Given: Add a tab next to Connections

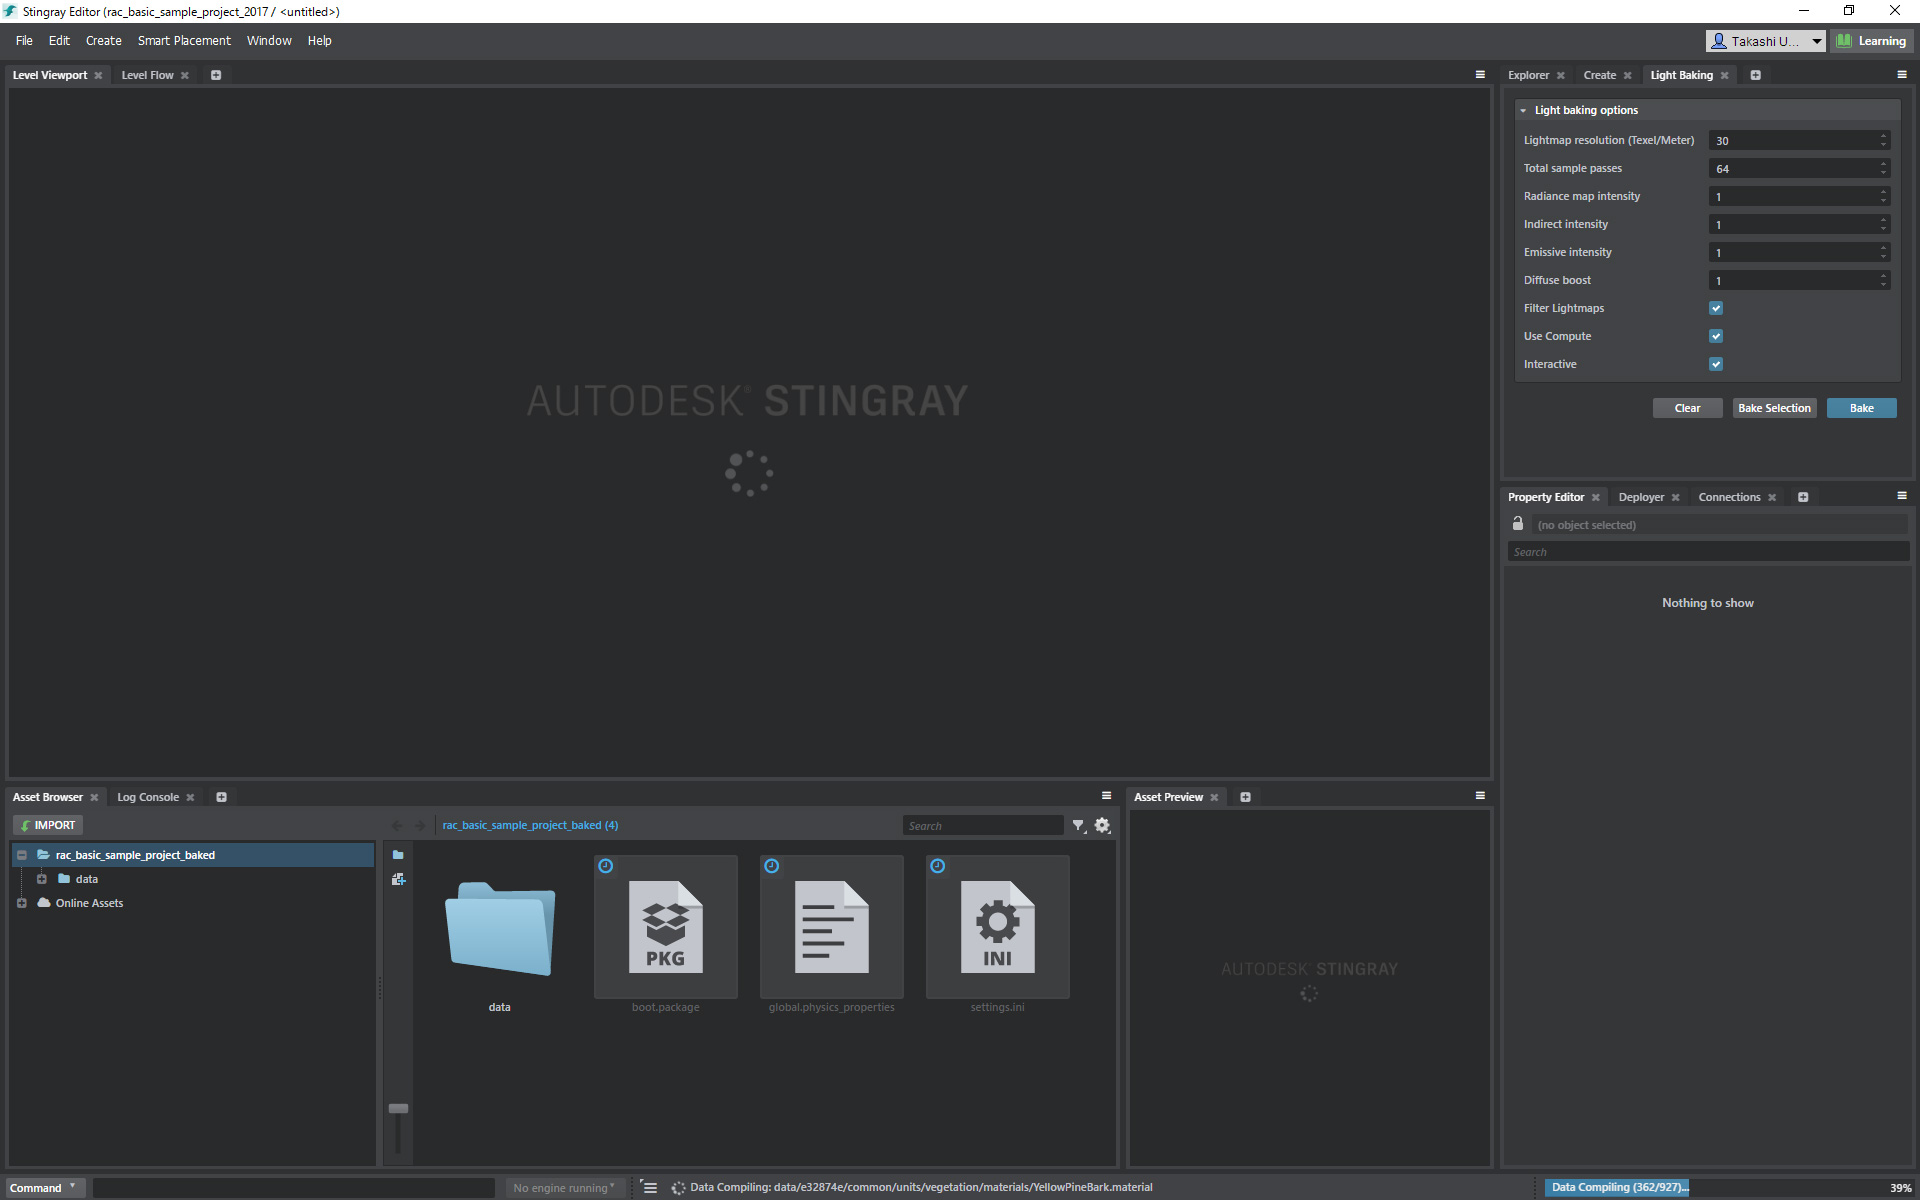Looking at the screenshot, I should point(1803,497).
